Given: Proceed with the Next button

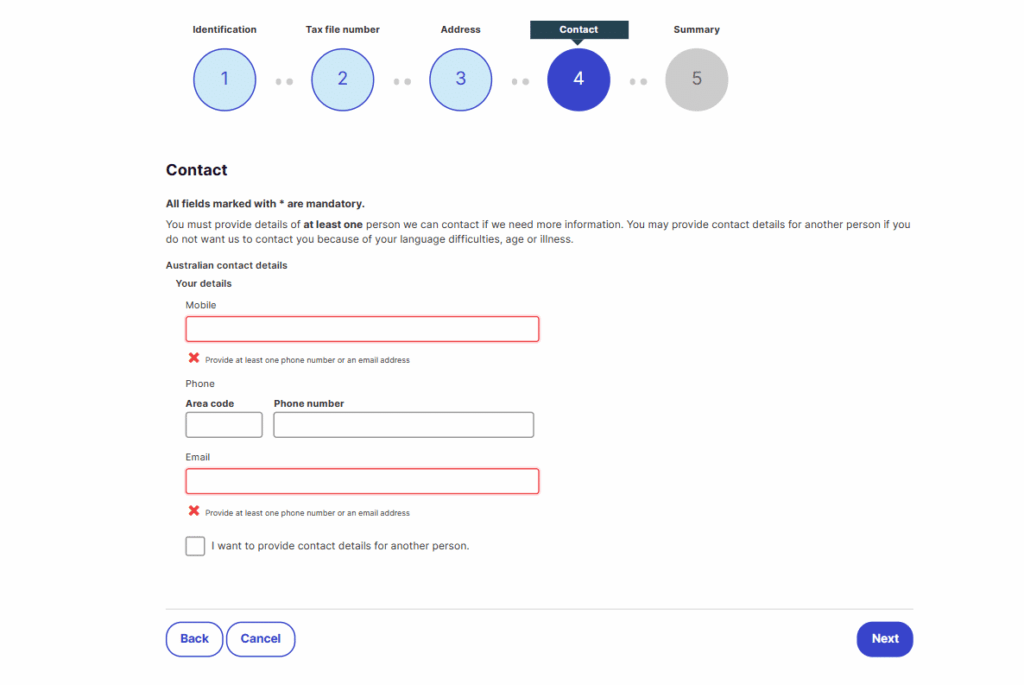Looking at the screenshot, I should 884,639.
